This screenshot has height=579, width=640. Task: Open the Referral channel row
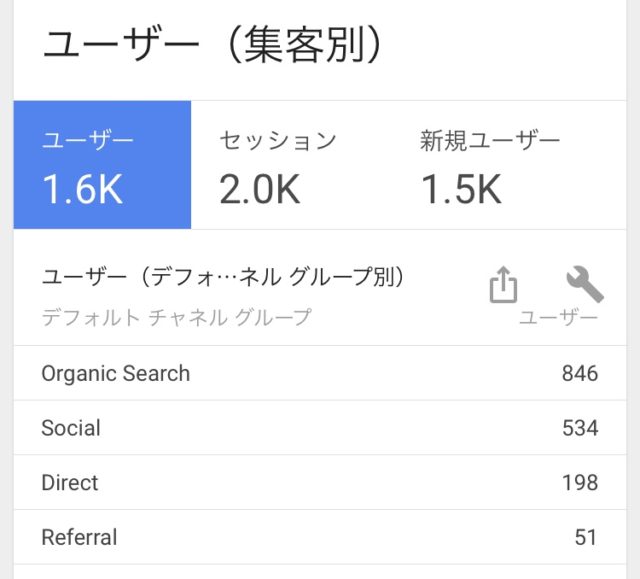(x=320, y=537)
